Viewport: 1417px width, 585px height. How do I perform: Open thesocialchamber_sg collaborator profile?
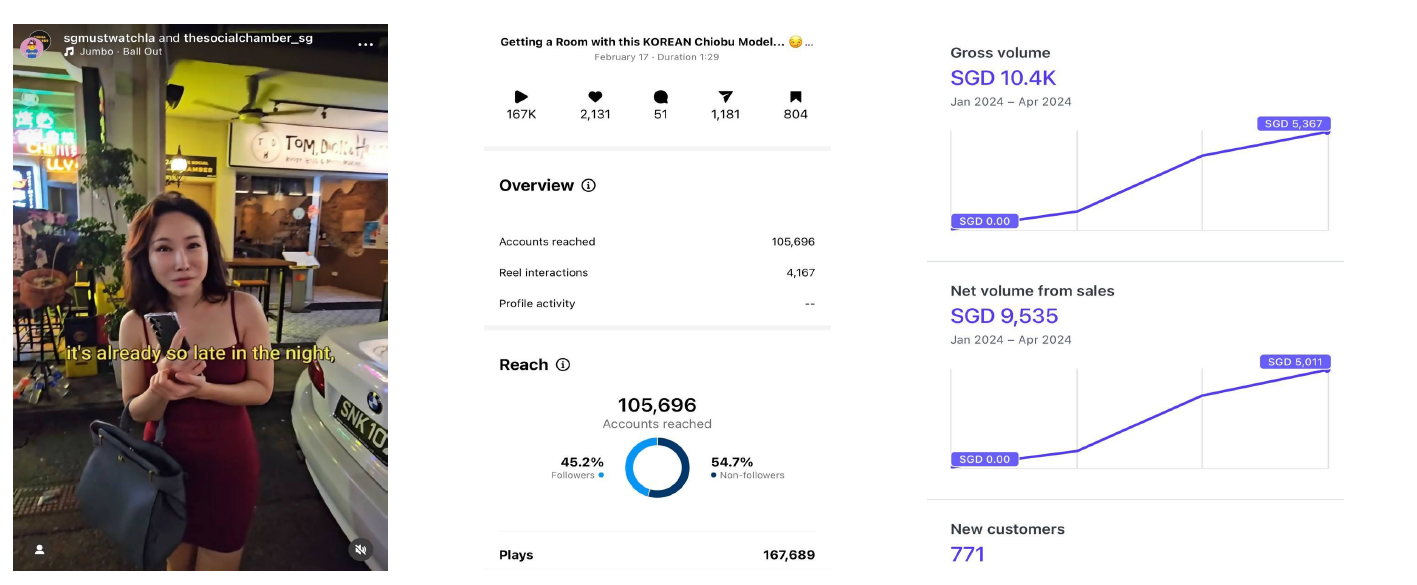click(248, 38)
